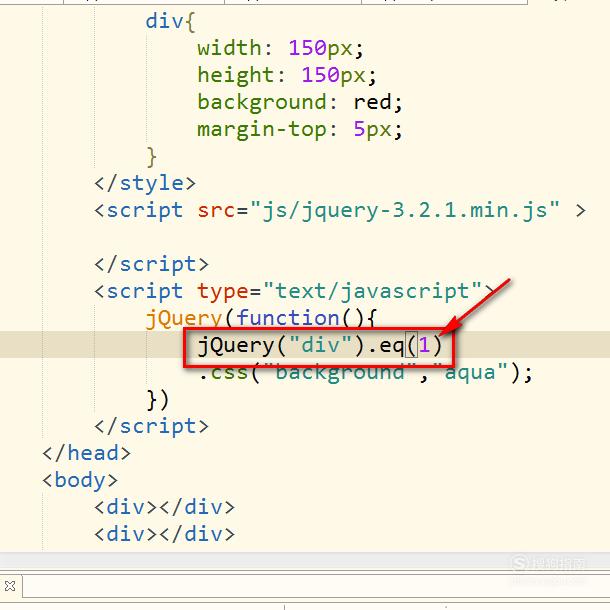Click the "</script>" tag just above "</head>"
The width and height of the screenshot is (610, 610).
point(151,426)
